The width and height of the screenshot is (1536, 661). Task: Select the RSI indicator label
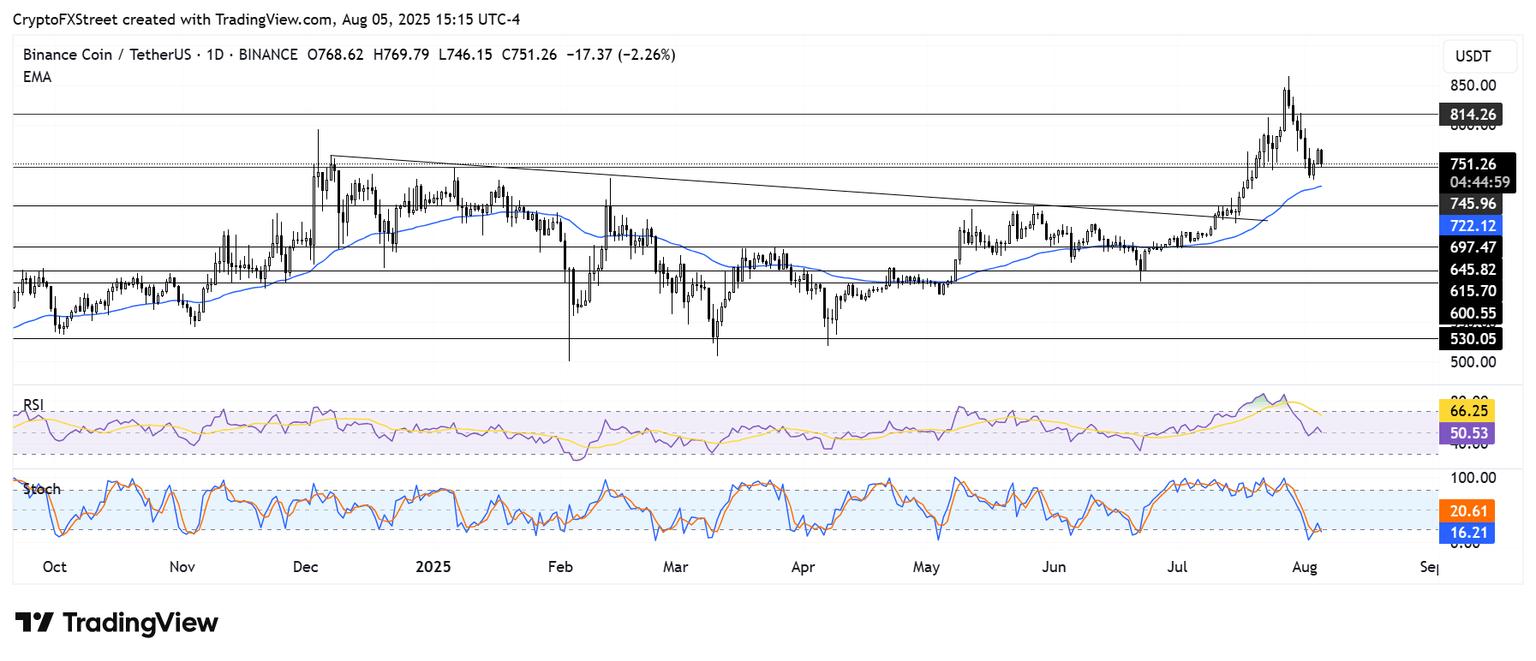(x=34, y=405)
